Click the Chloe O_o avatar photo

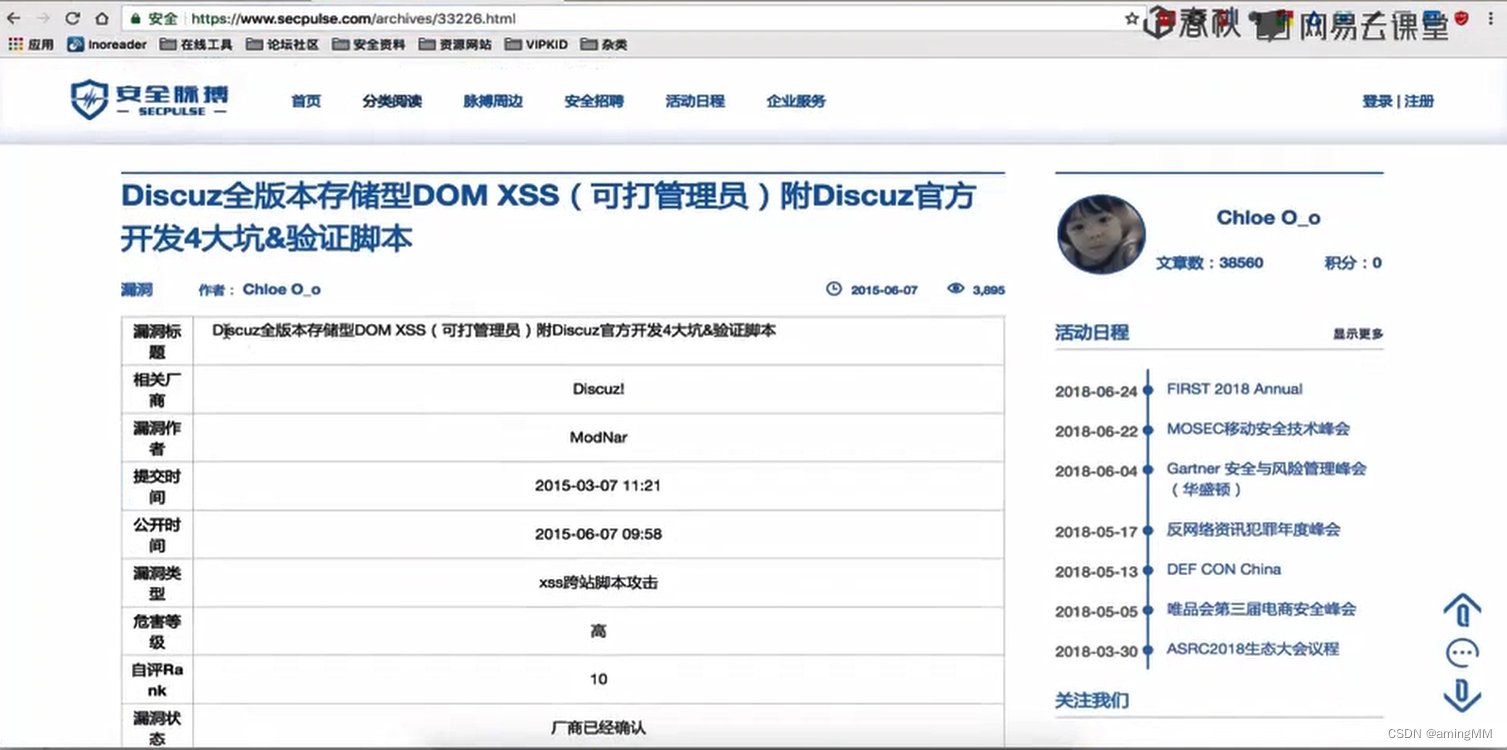click(x=1101, y=234)
